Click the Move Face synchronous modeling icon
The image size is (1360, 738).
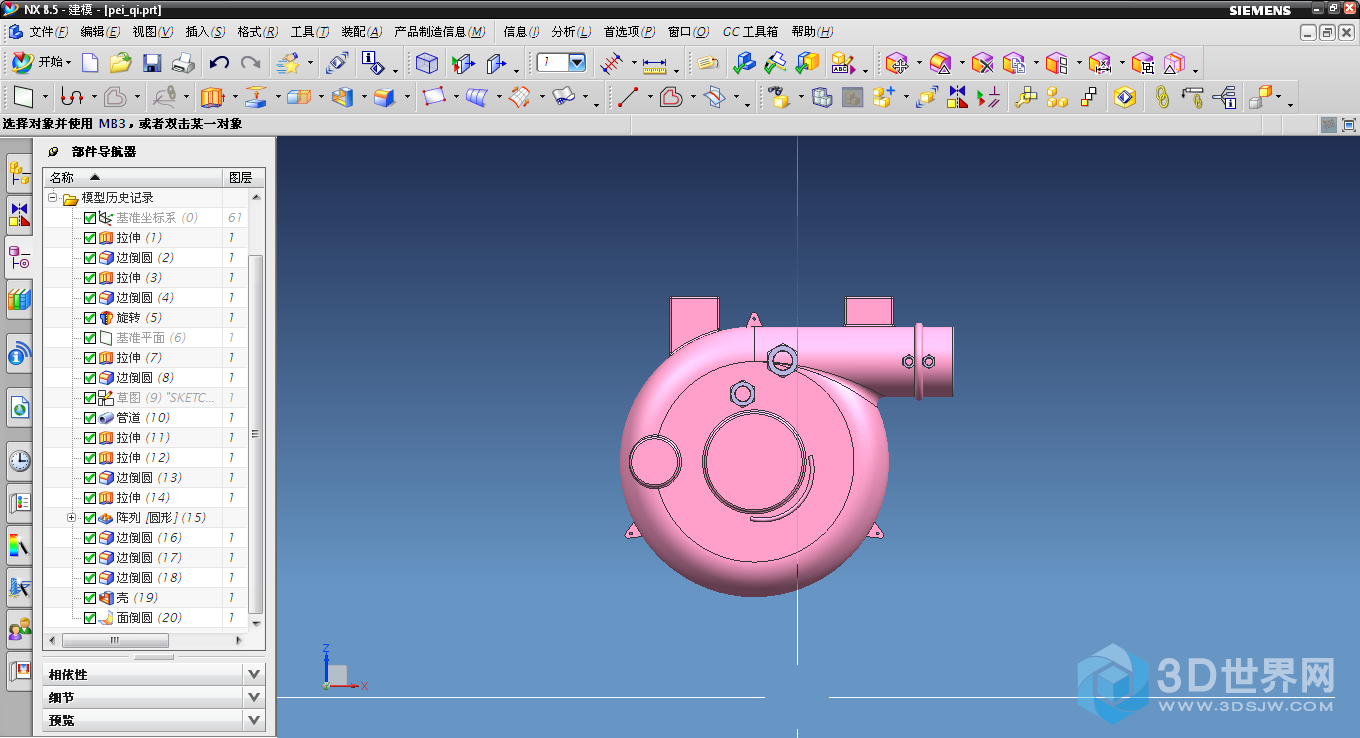(x=897, y=64)
